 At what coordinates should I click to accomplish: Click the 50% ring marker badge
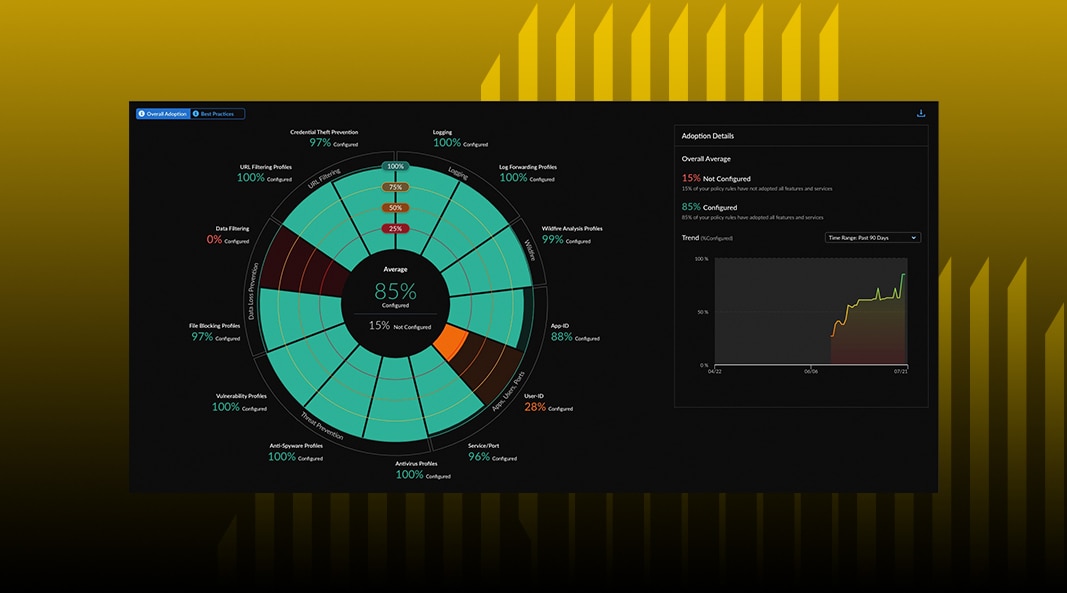396,208
